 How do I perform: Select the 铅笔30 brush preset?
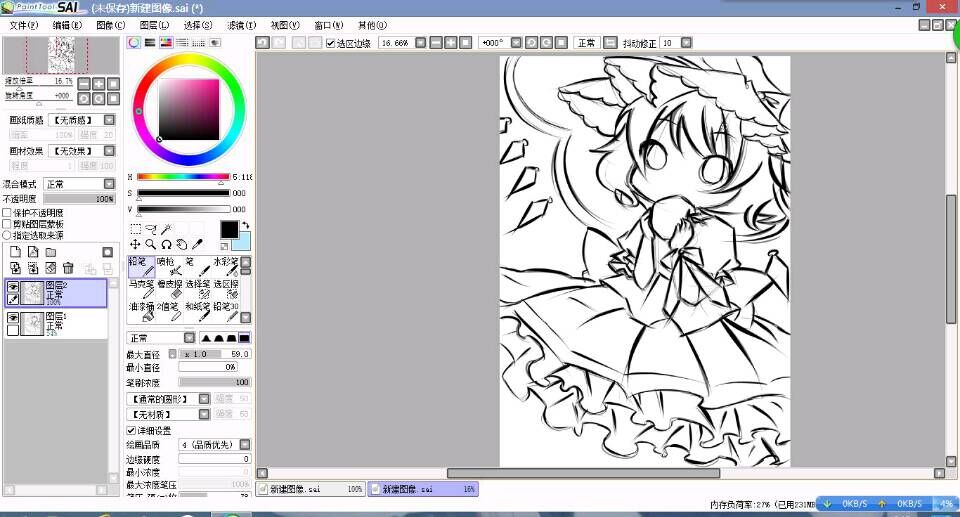click(x=225, y=312)
